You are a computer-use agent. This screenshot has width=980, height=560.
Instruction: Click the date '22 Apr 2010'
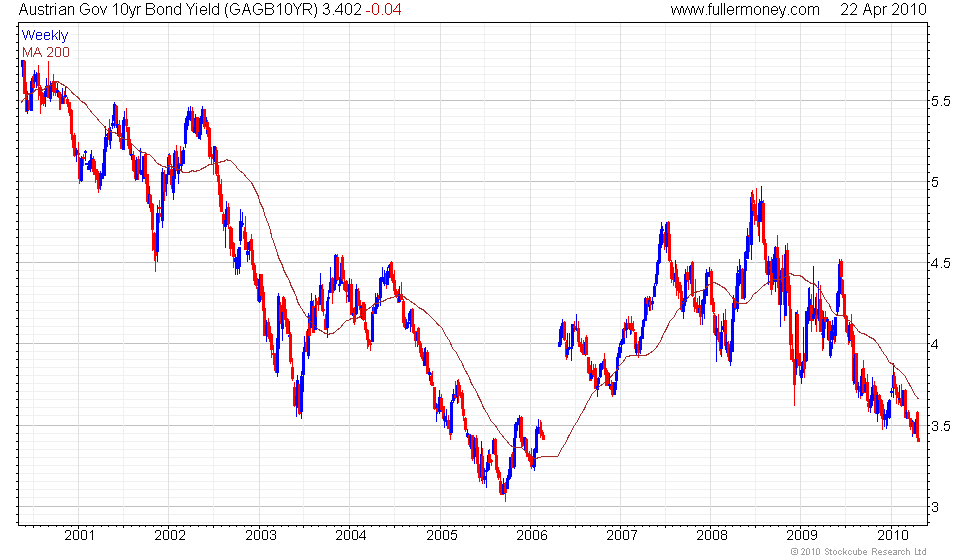[x=883, y=10]
